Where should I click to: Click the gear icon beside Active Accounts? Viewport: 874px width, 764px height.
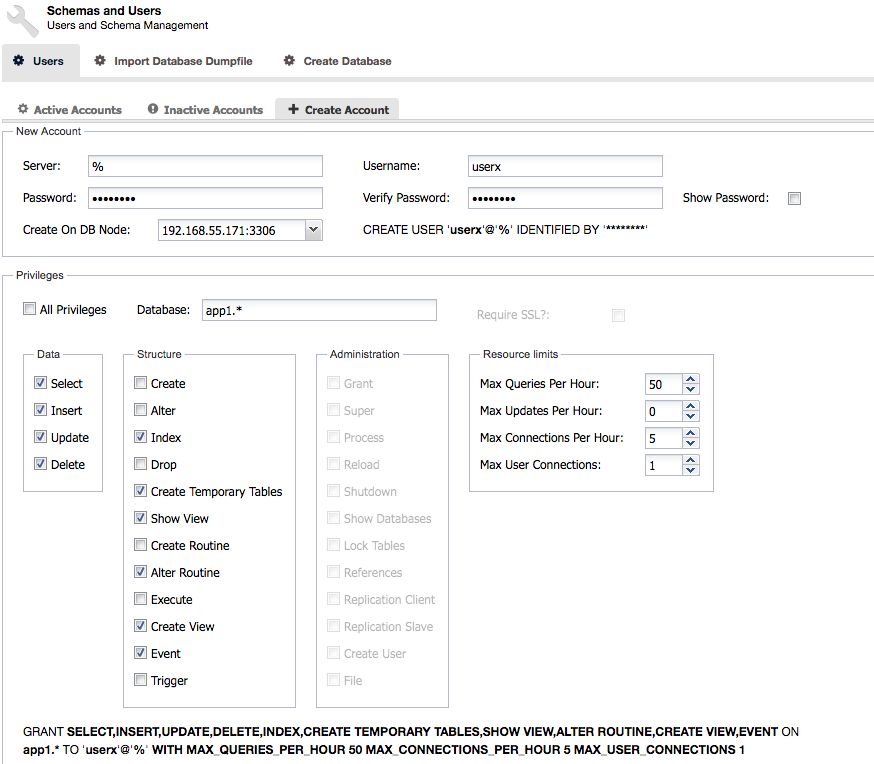(x=23, y=109)
